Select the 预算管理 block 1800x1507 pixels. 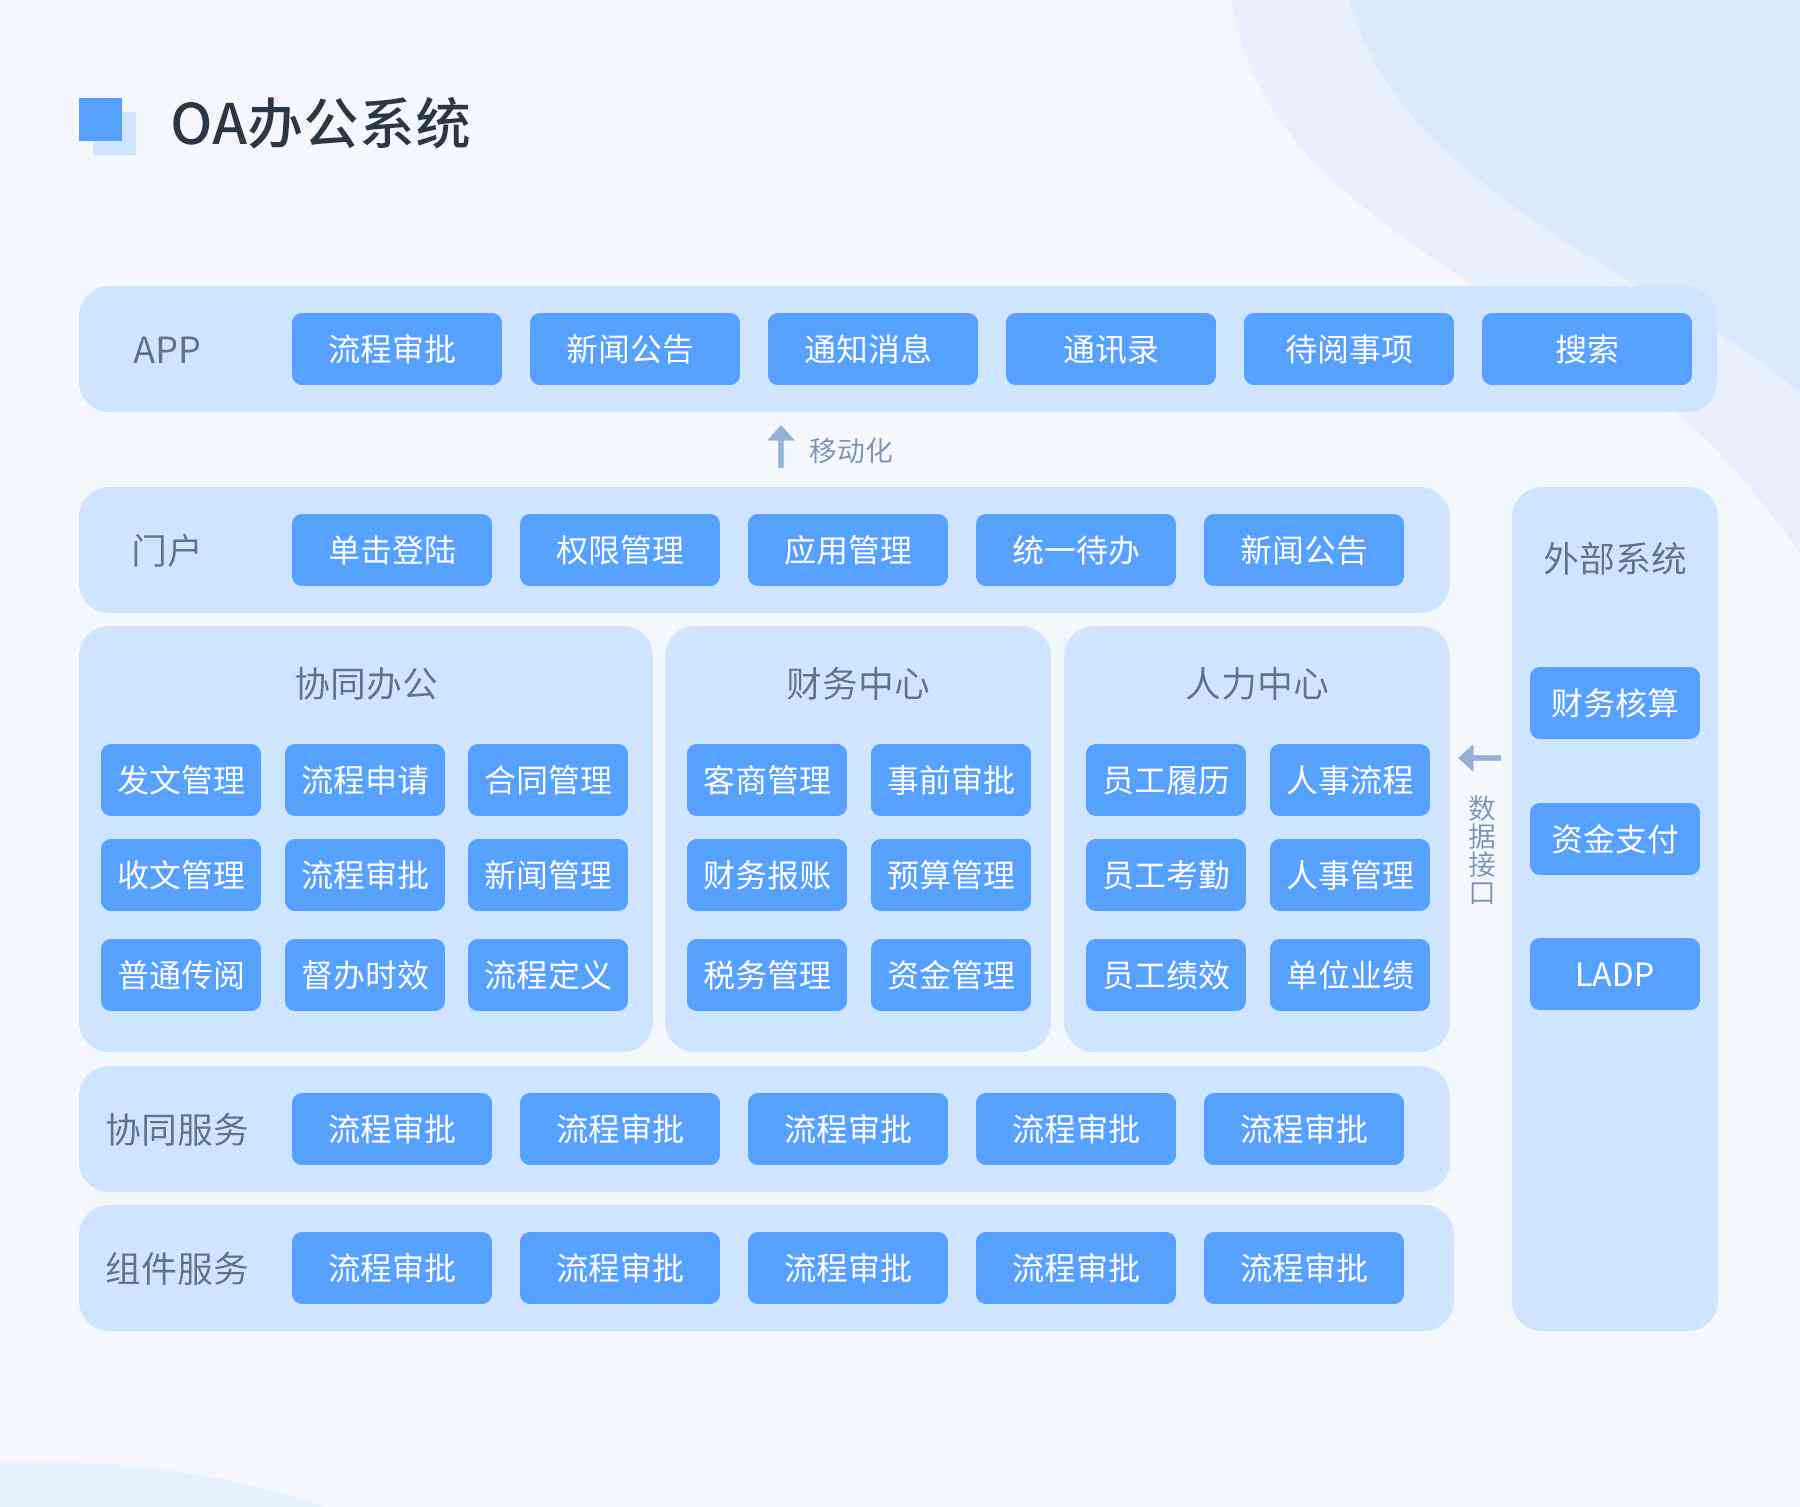[951, 875]
